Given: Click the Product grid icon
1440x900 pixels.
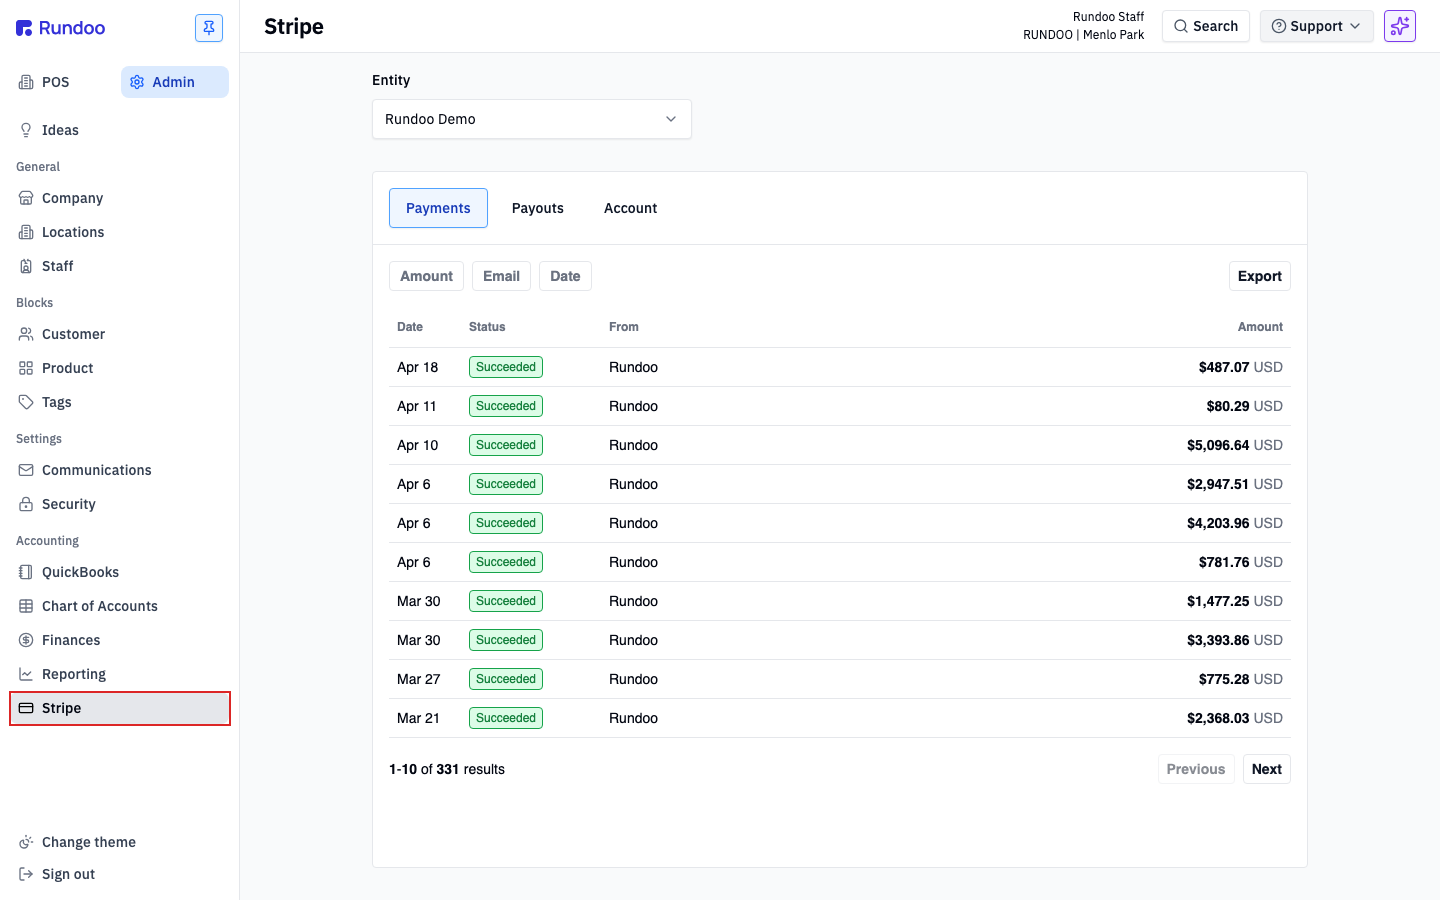Looking at the screenshot, I should tap(26, 368).
